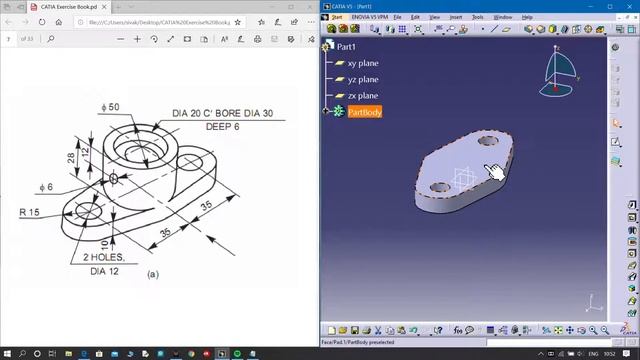640x360 pixels.
Task: Open the Edit menu in CATIA
Action: [415, 17]
